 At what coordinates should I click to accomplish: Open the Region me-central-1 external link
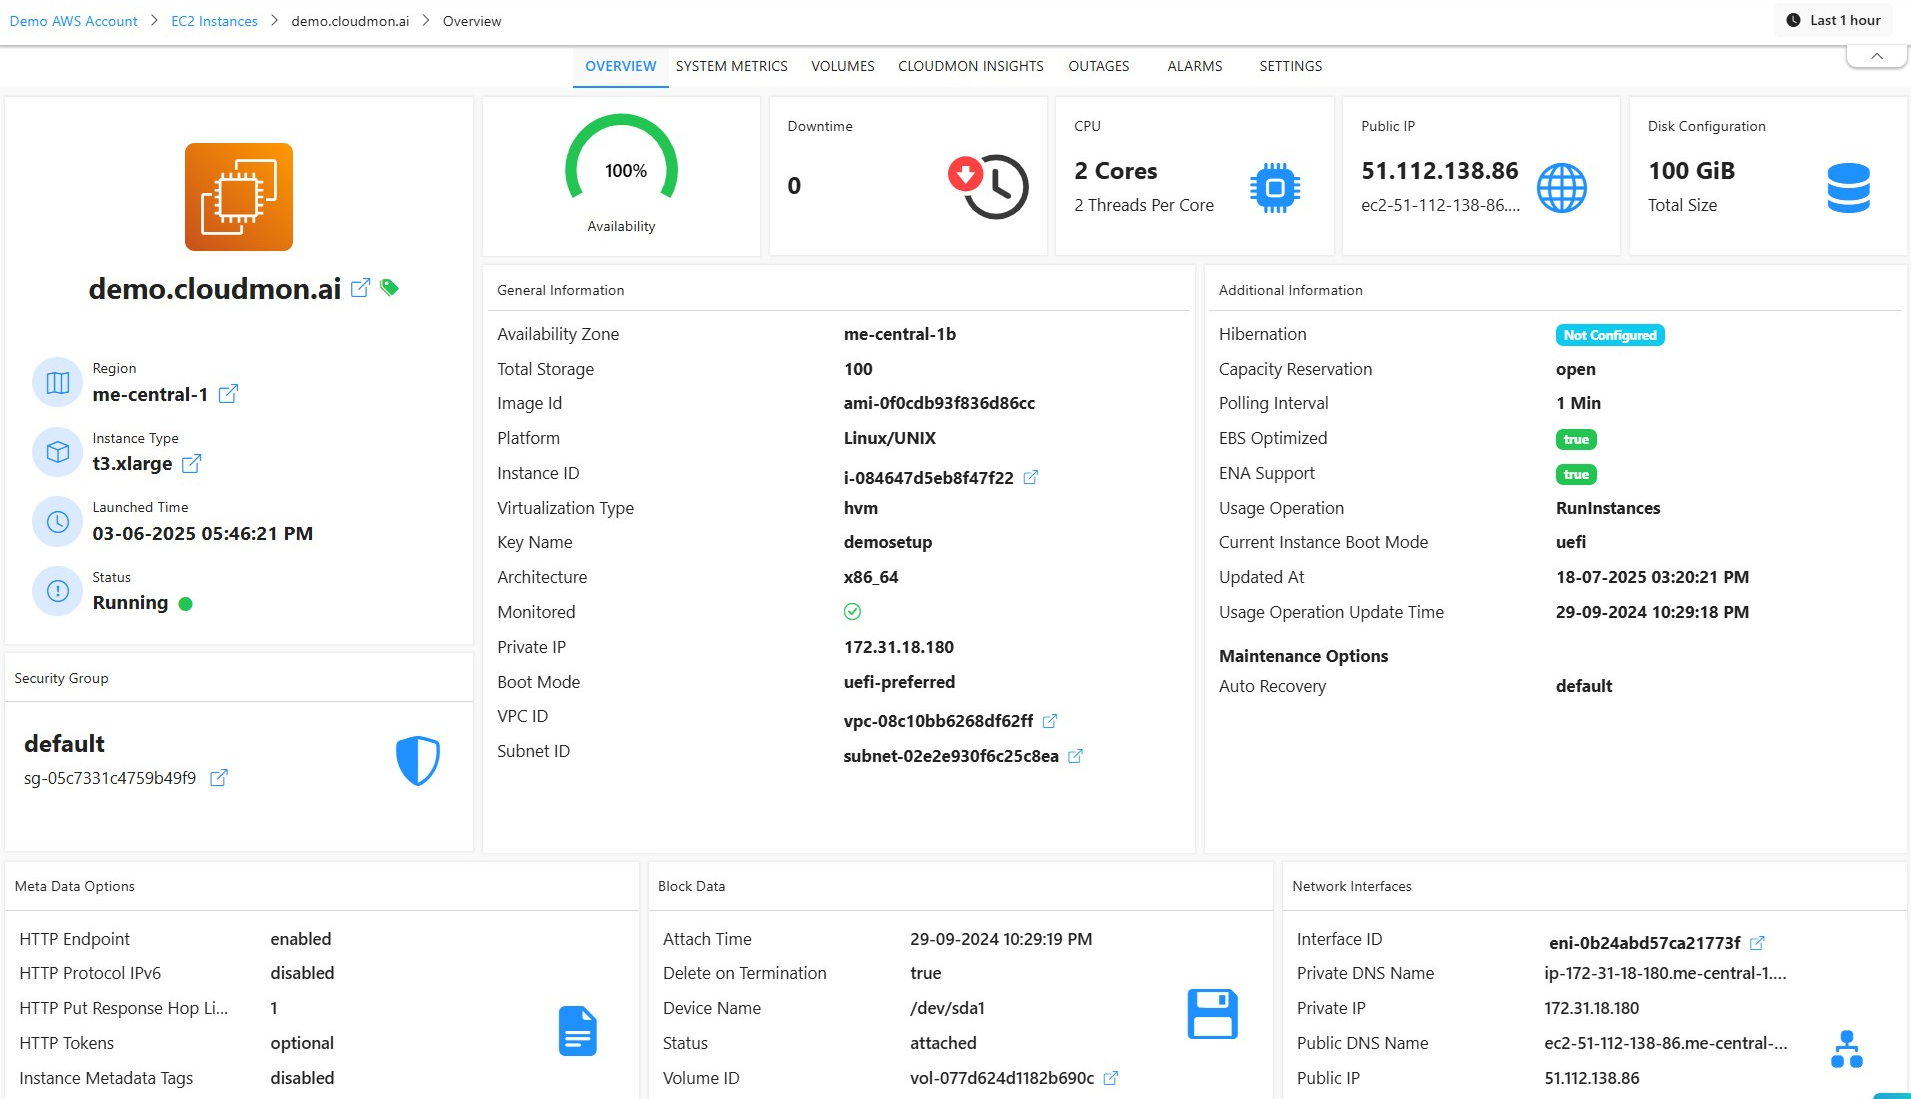tap(228, 394)
